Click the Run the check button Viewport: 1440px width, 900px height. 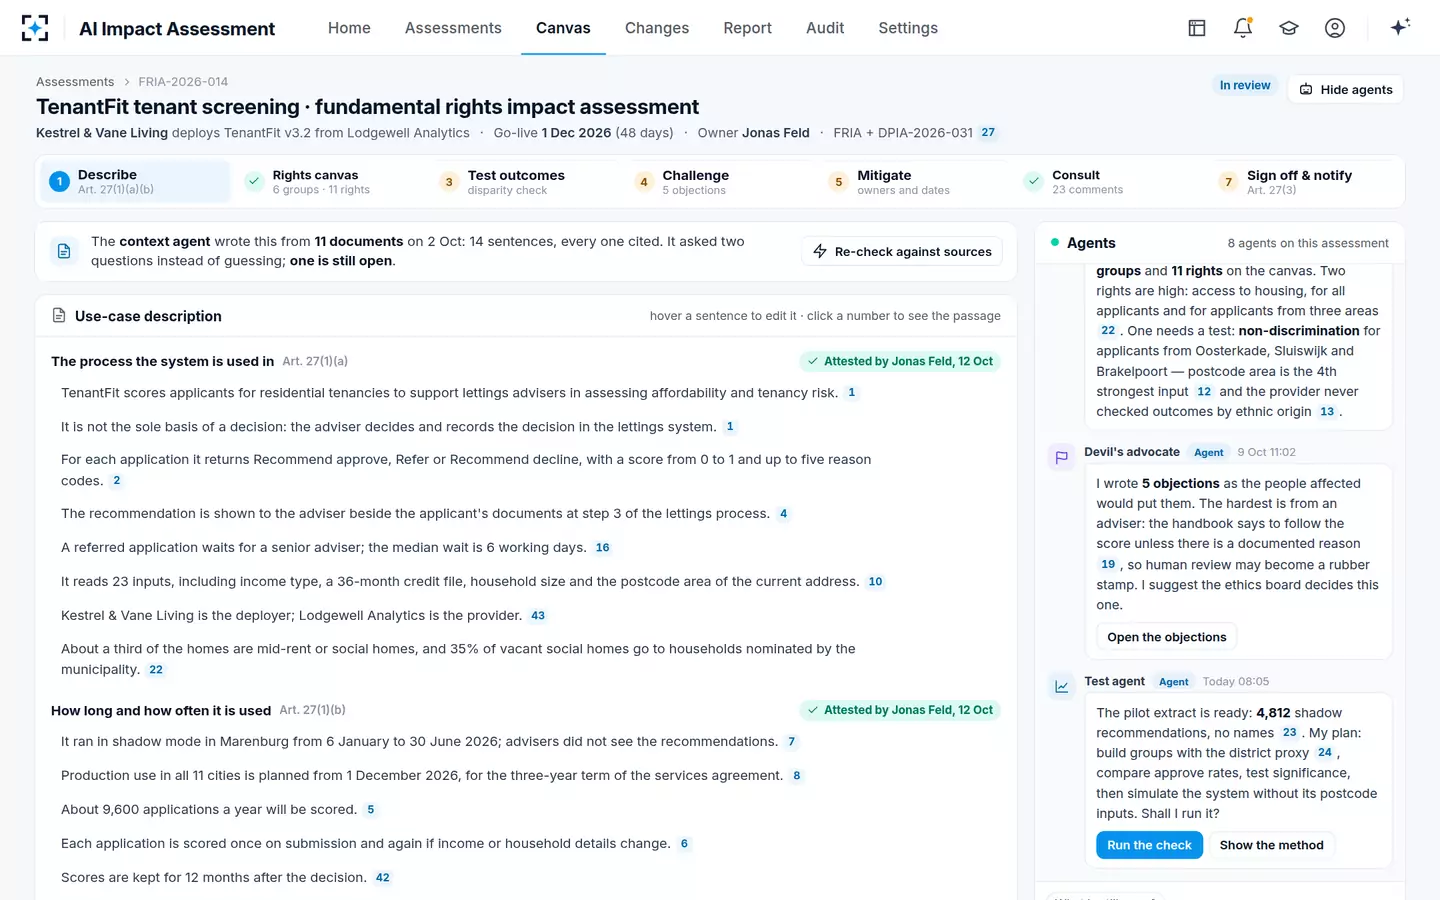pos(1149,845)
